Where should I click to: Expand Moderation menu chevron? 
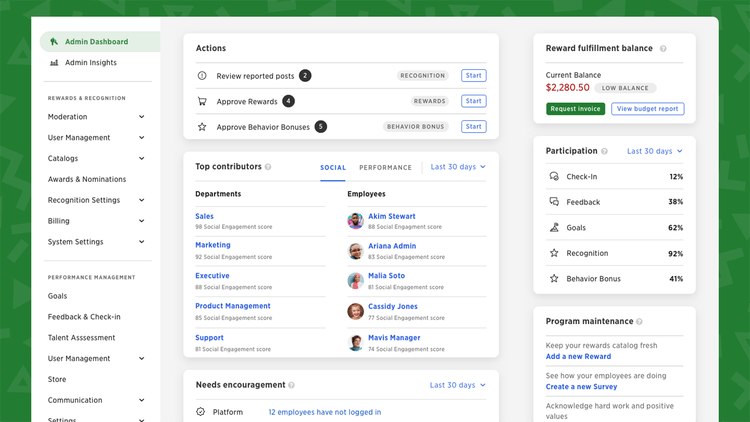click(142, 117)
